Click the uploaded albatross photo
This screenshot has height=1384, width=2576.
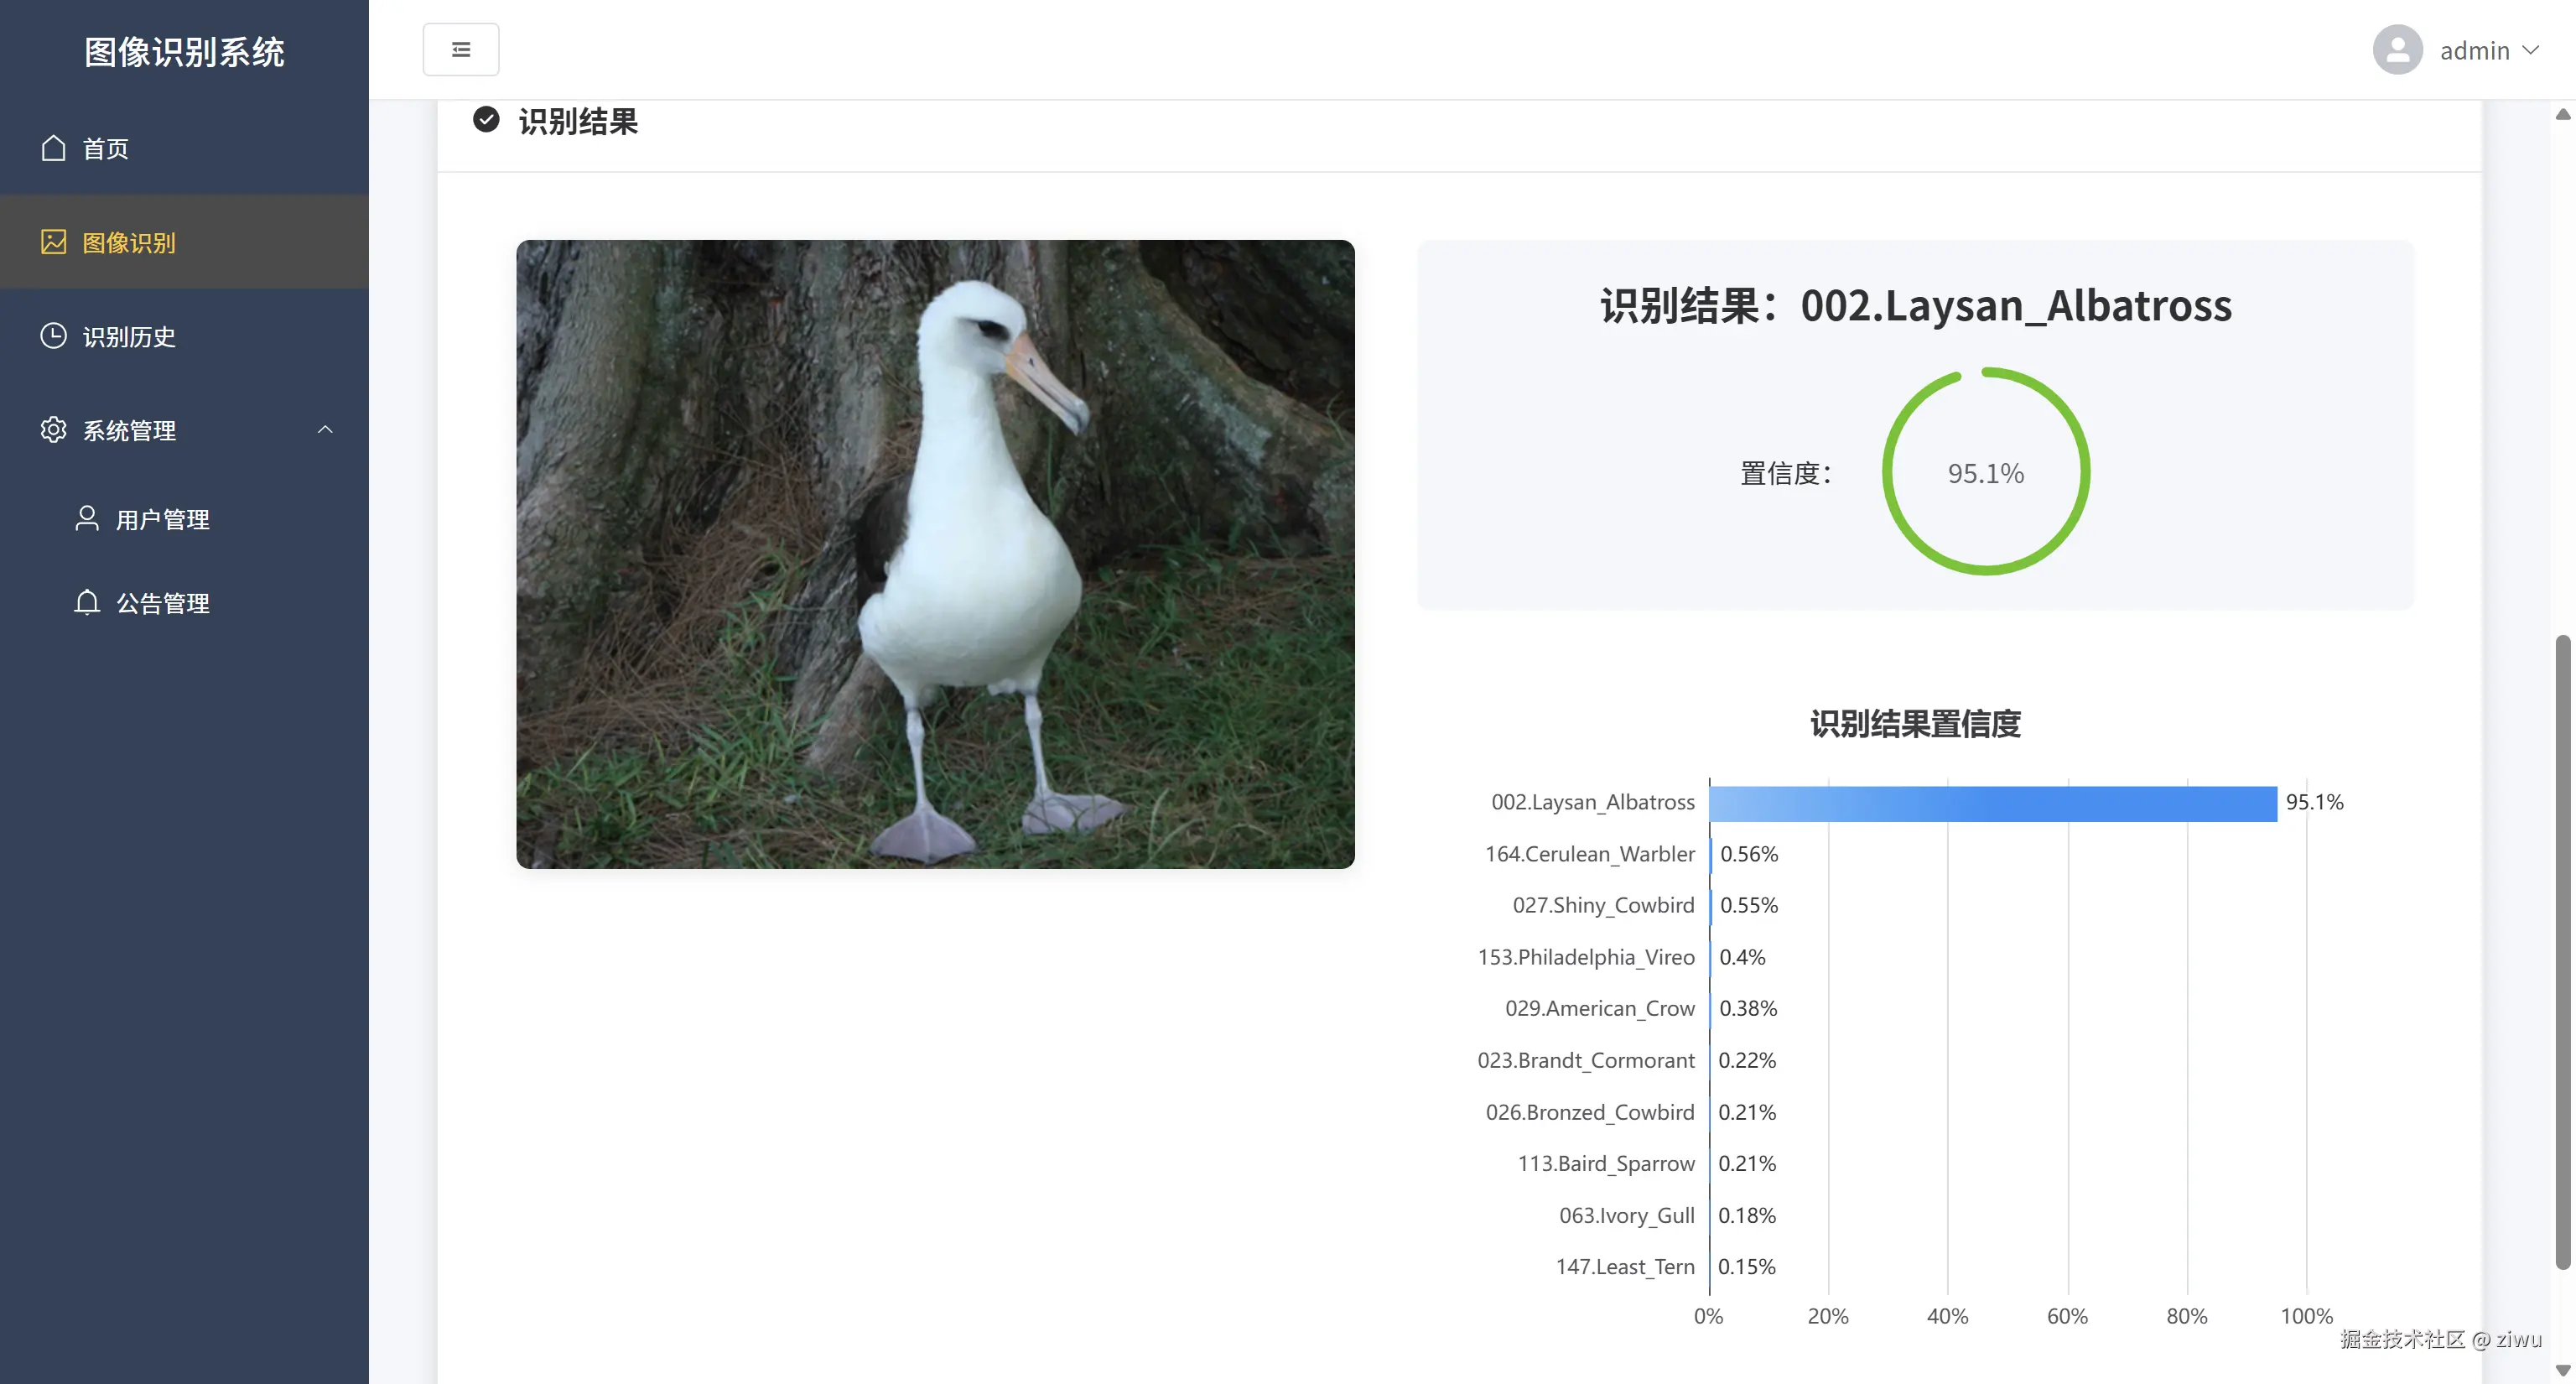click(x=935, y=554)
